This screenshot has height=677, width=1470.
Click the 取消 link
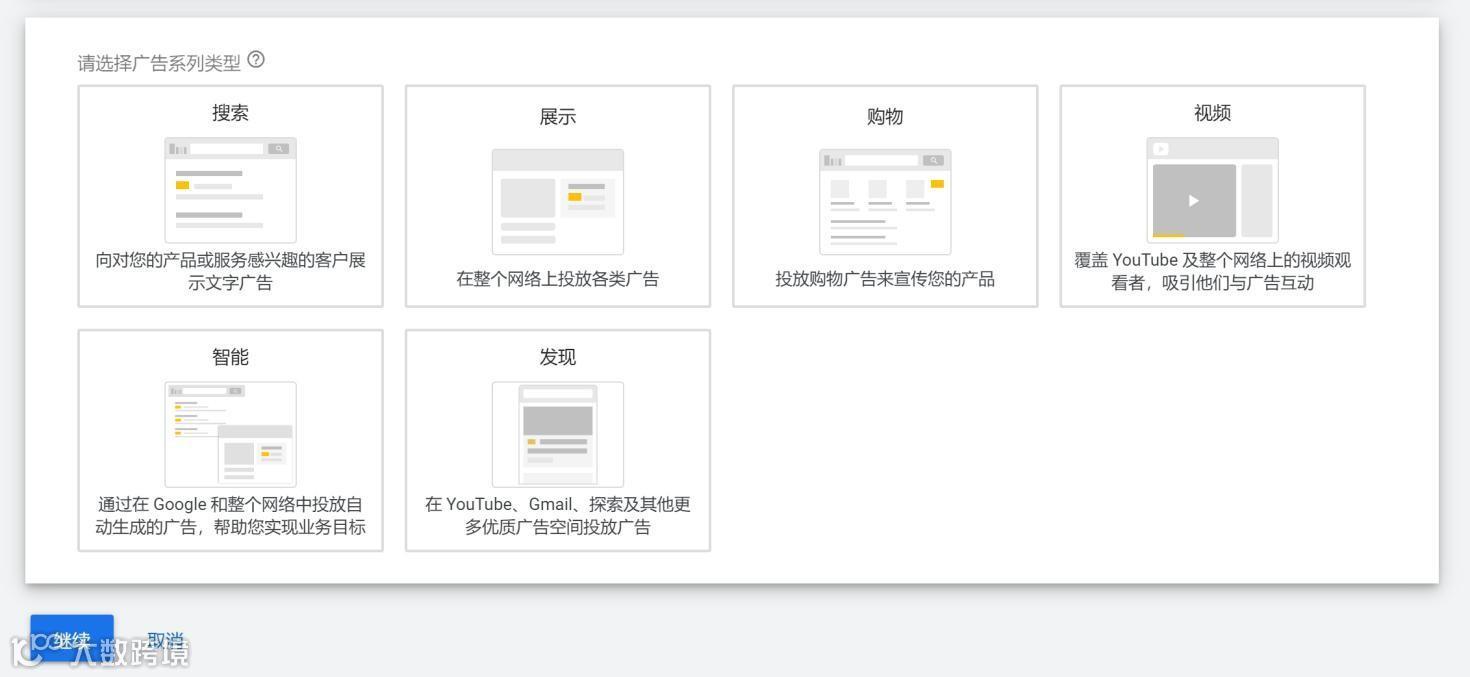click(x=165, y=640)
